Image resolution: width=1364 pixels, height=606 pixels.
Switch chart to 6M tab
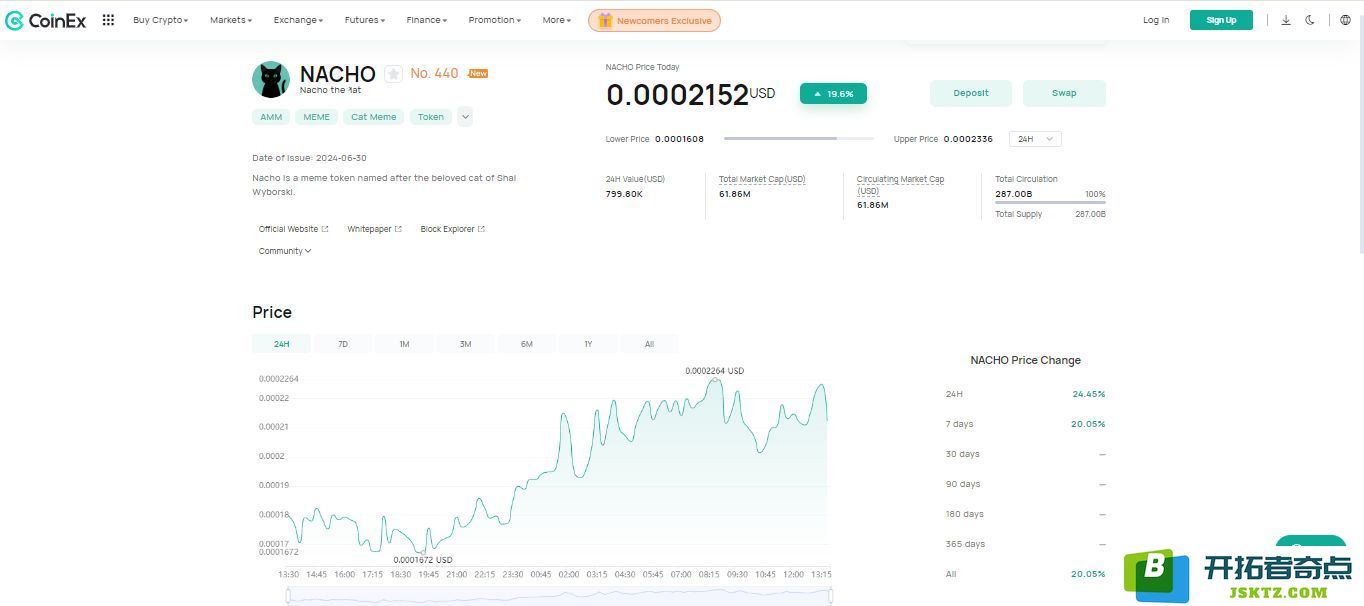[527, 344]
